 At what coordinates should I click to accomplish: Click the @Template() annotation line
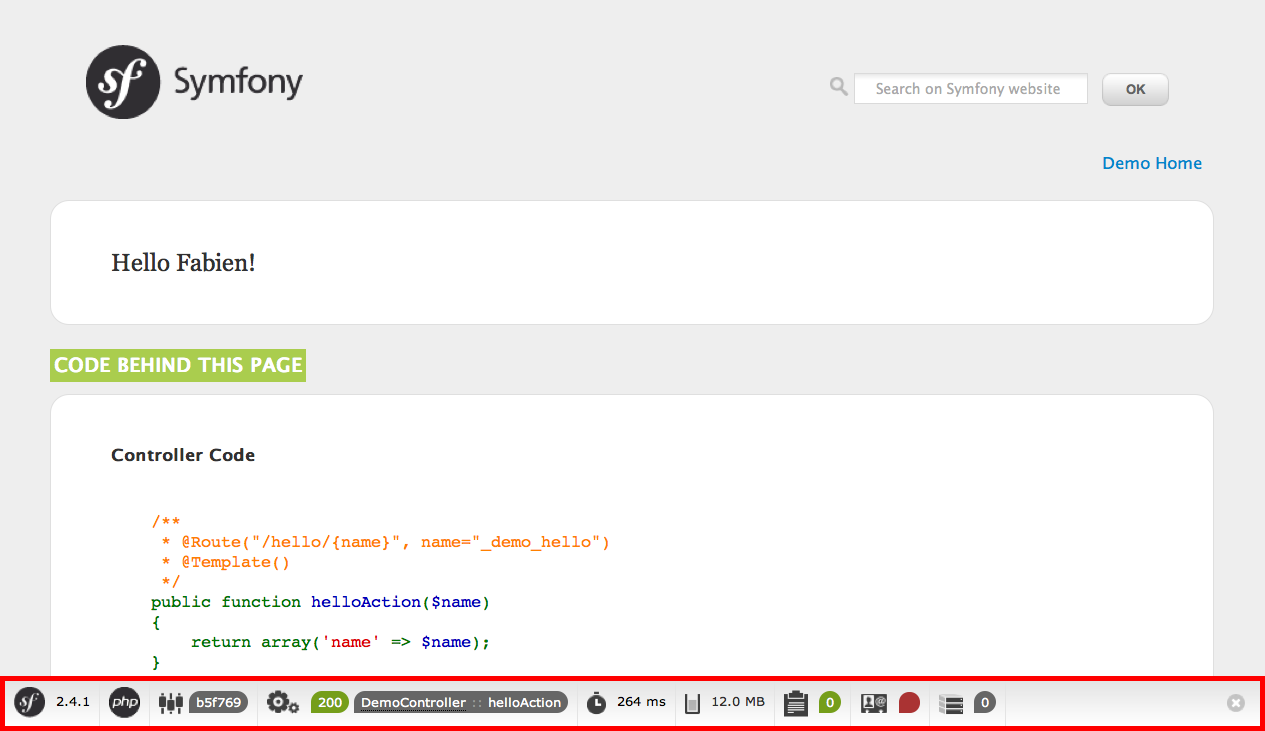click(225, 562)
